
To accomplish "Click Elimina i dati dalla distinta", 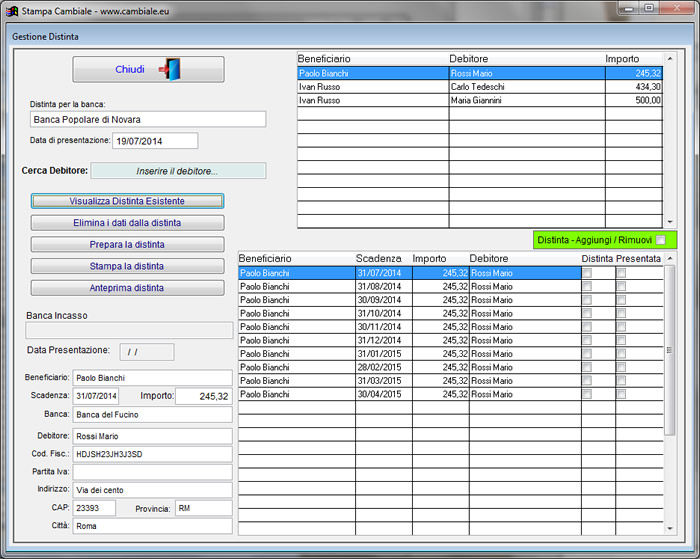I will pyautogui.click(x=127, y=223).
